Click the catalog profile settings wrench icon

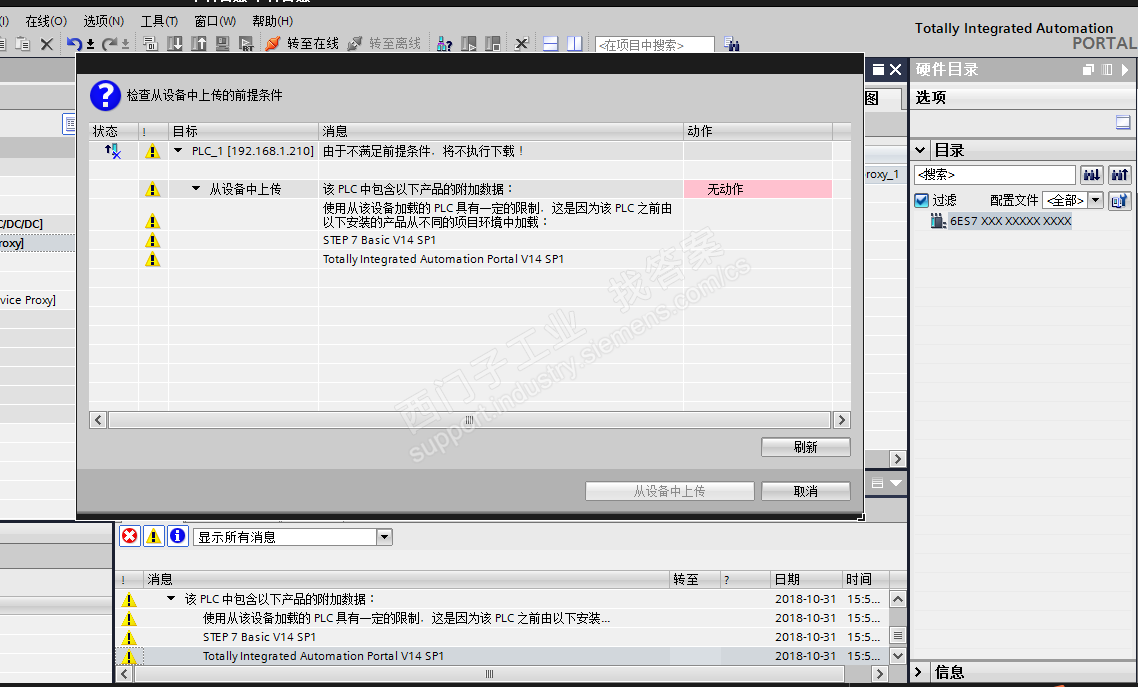1120,200
